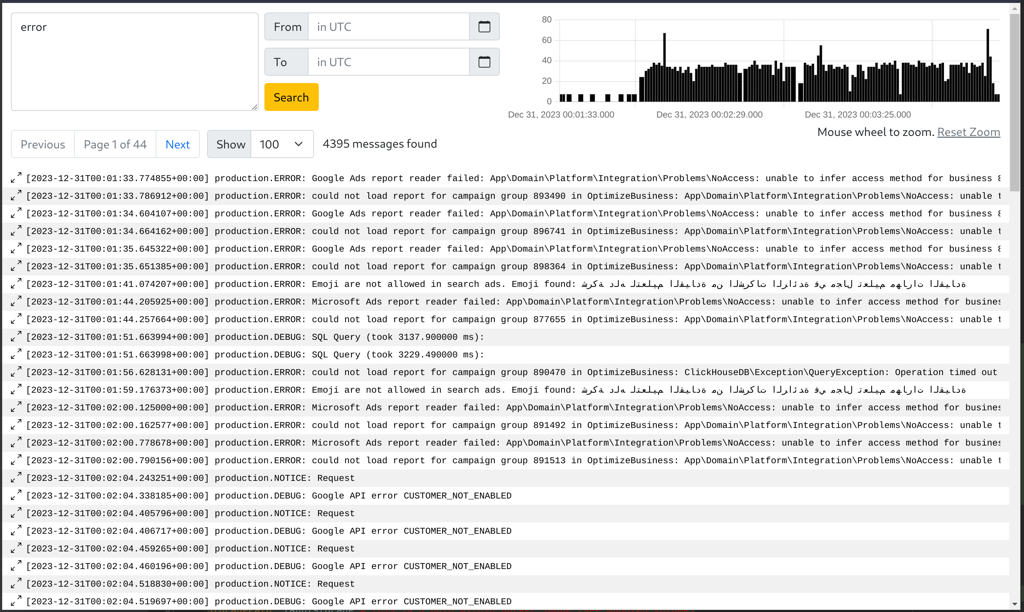Expand the ClickHouseDB QueryException log row
The image size is (1024, 612).
(x=16, y=372)
